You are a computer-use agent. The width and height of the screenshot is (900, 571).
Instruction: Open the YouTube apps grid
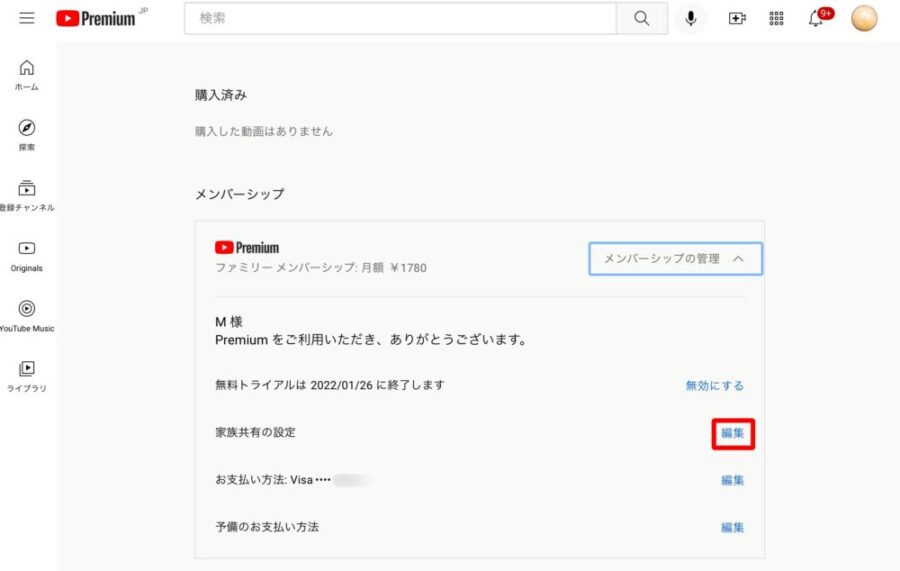coord(776,18)
